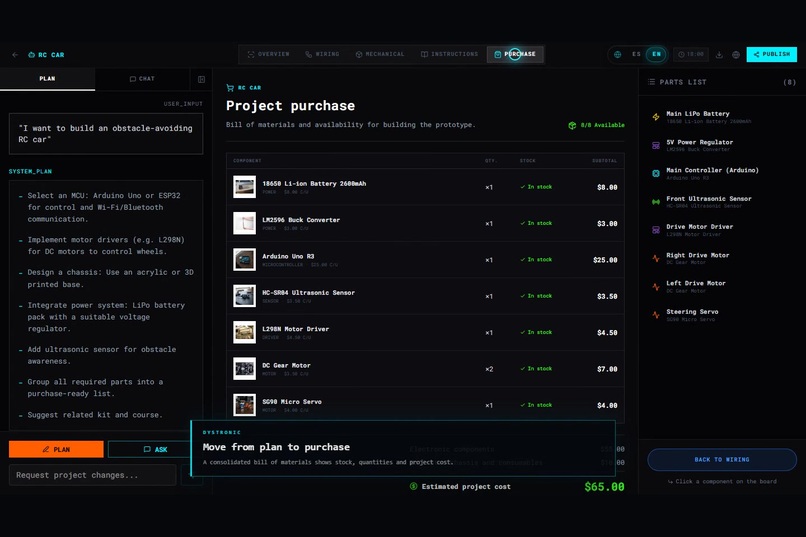The image size is (806, 537).
Task: Click the Ask mode button
Action: pos(149,449)
